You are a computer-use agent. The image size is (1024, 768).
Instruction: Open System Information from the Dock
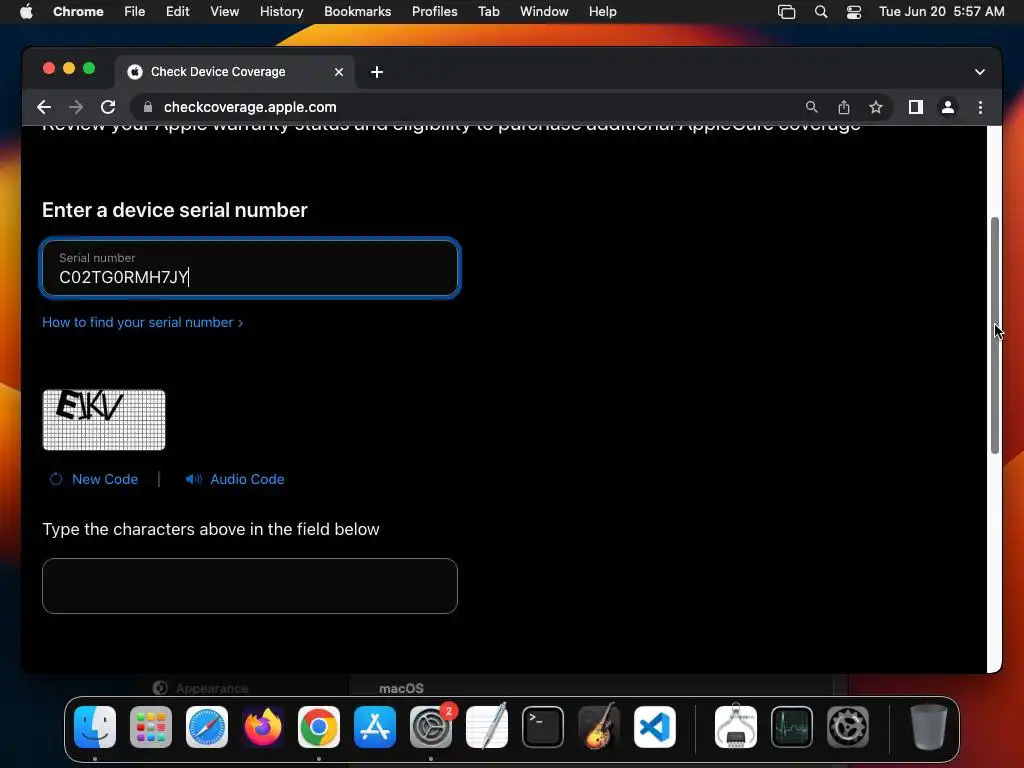[735, 726]
